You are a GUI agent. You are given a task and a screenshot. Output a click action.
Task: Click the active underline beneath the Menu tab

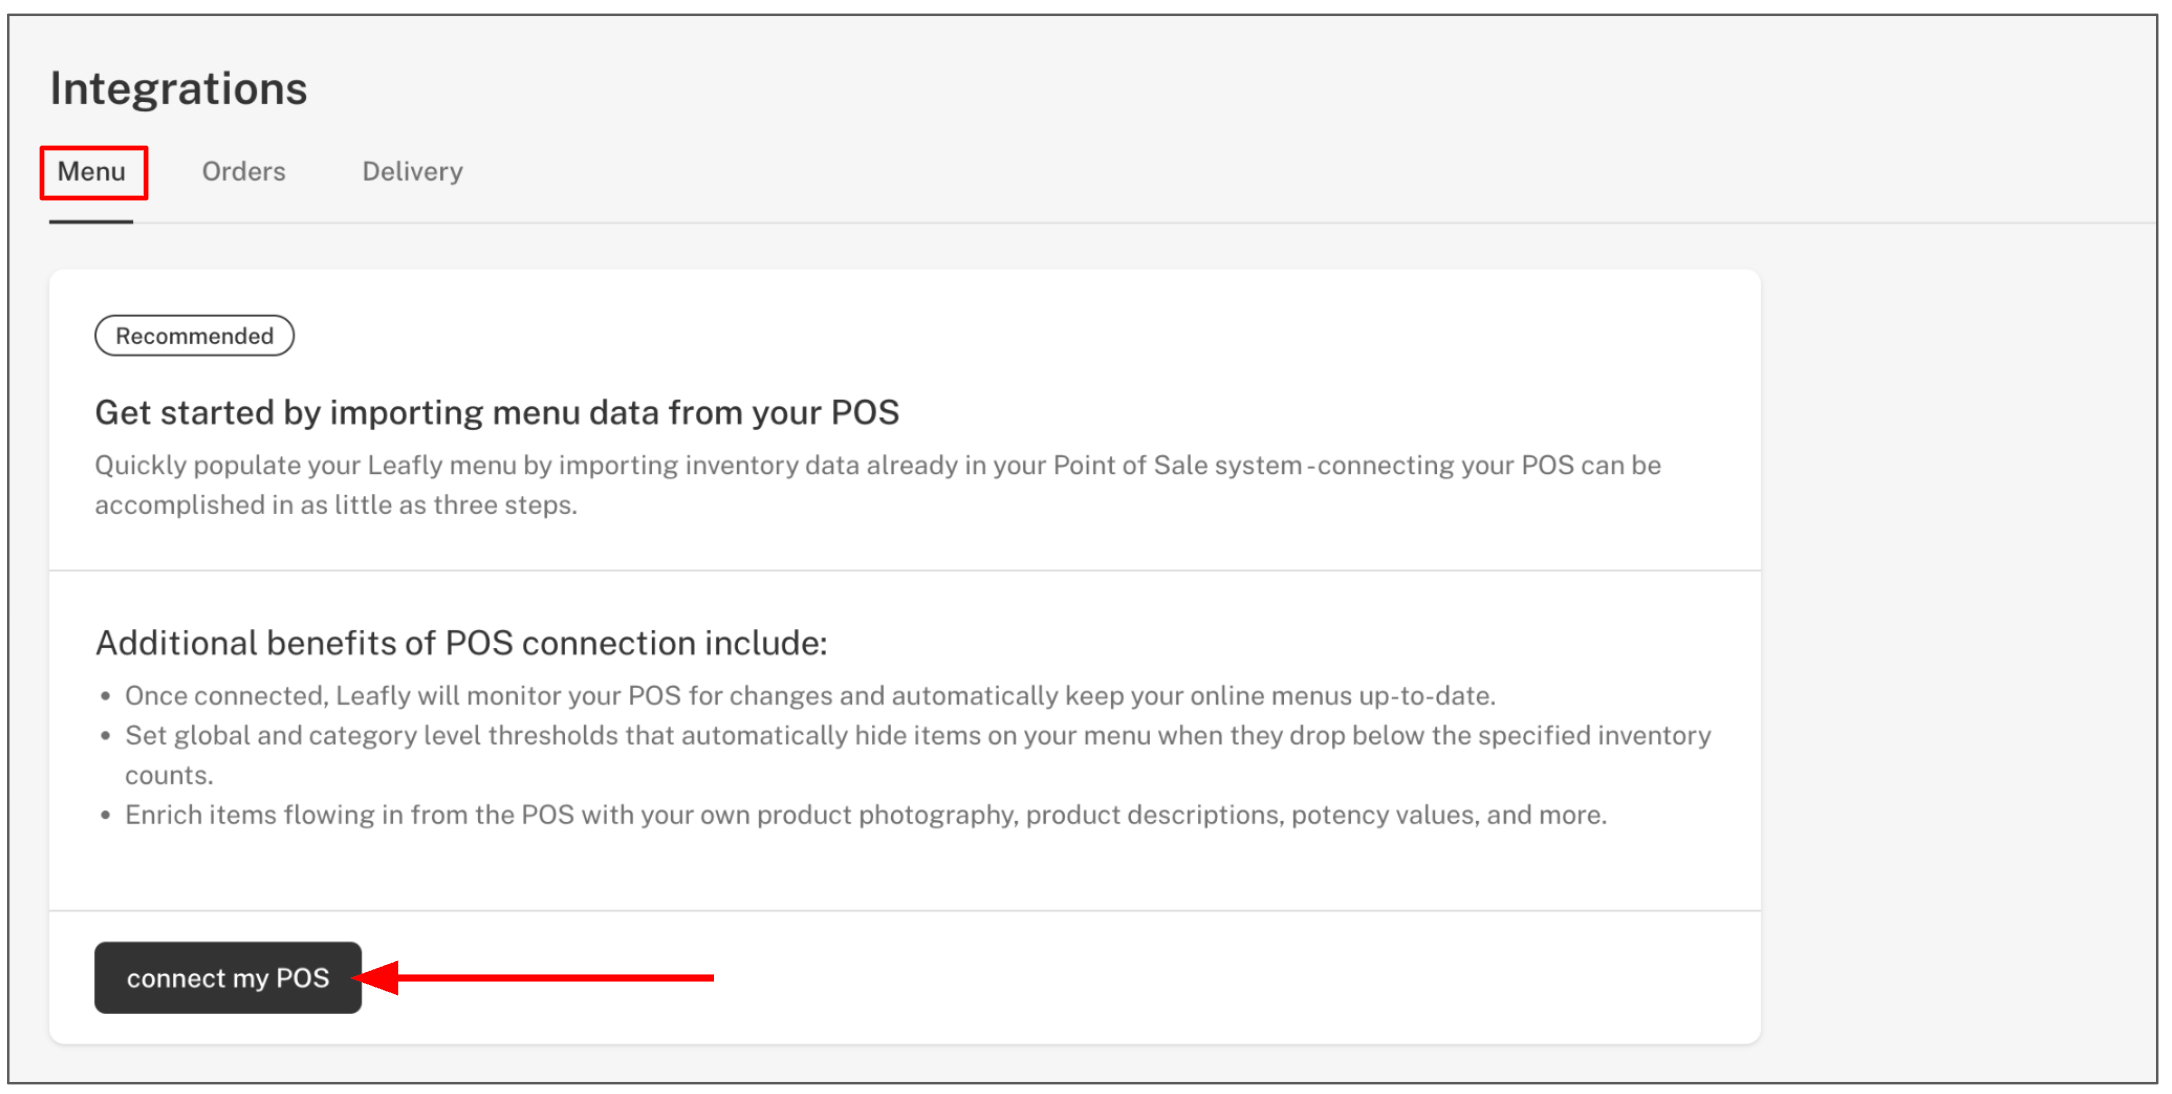(x=91, y=222)
